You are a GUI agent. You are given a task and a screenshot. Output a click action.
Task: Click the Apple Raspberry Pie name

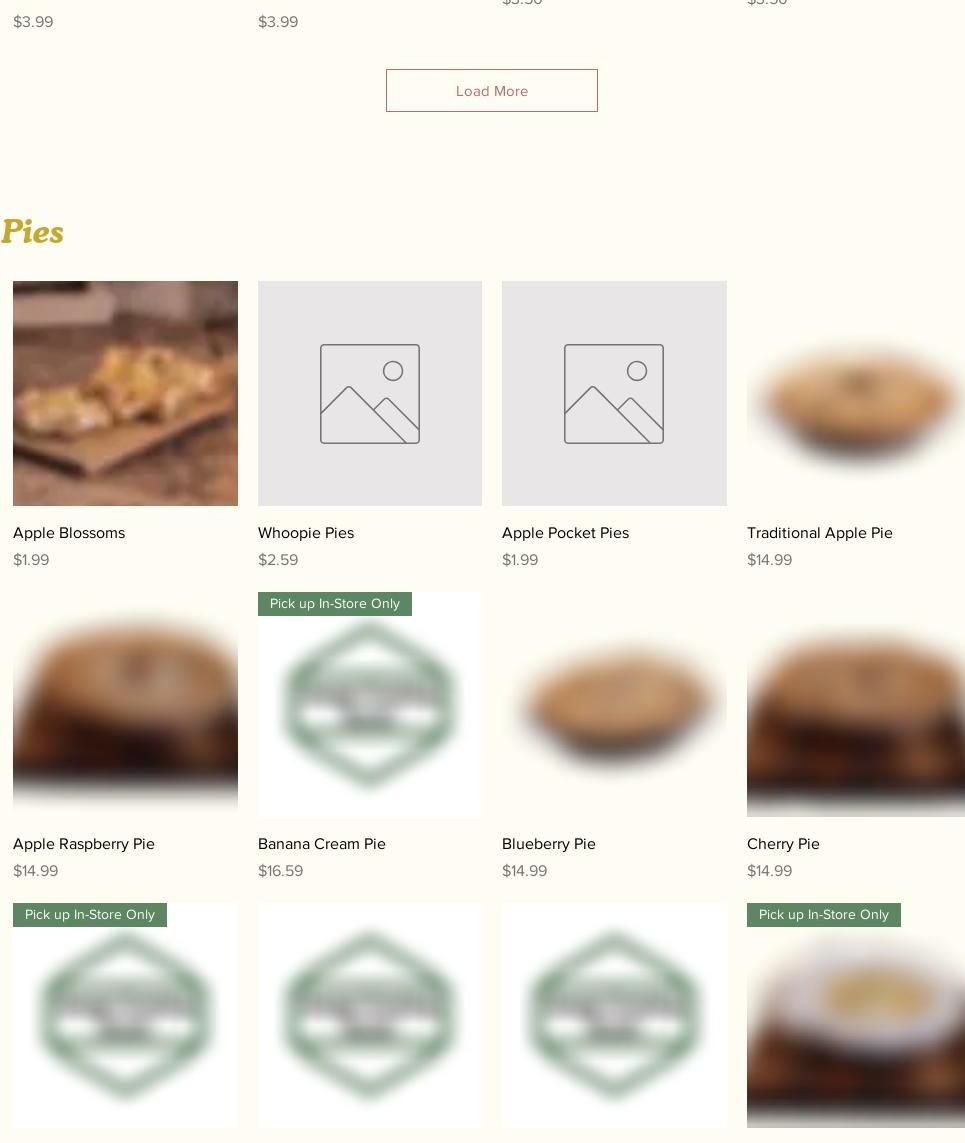[84, 844]
